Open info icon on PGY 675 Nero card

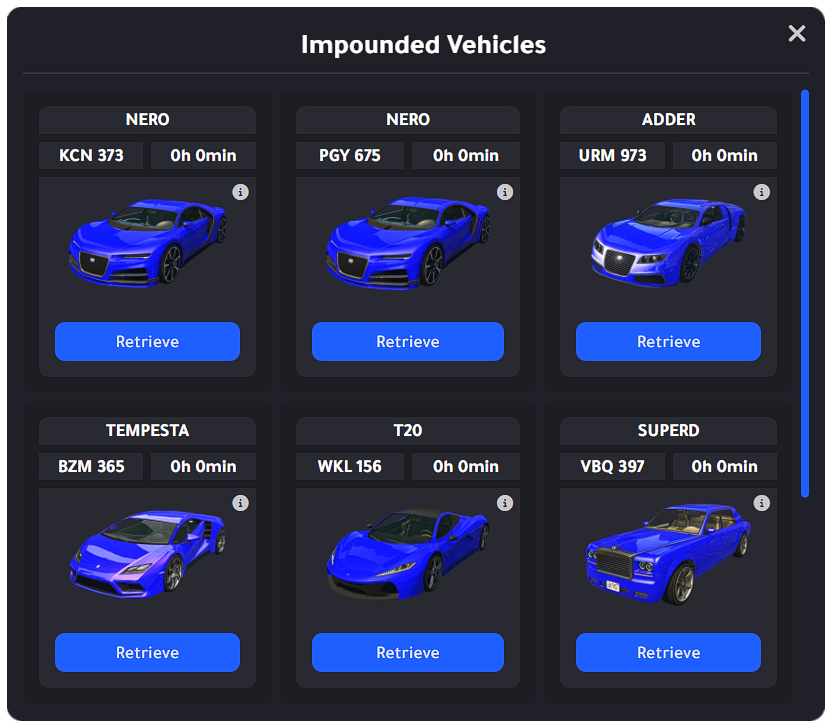coord(505,192)
